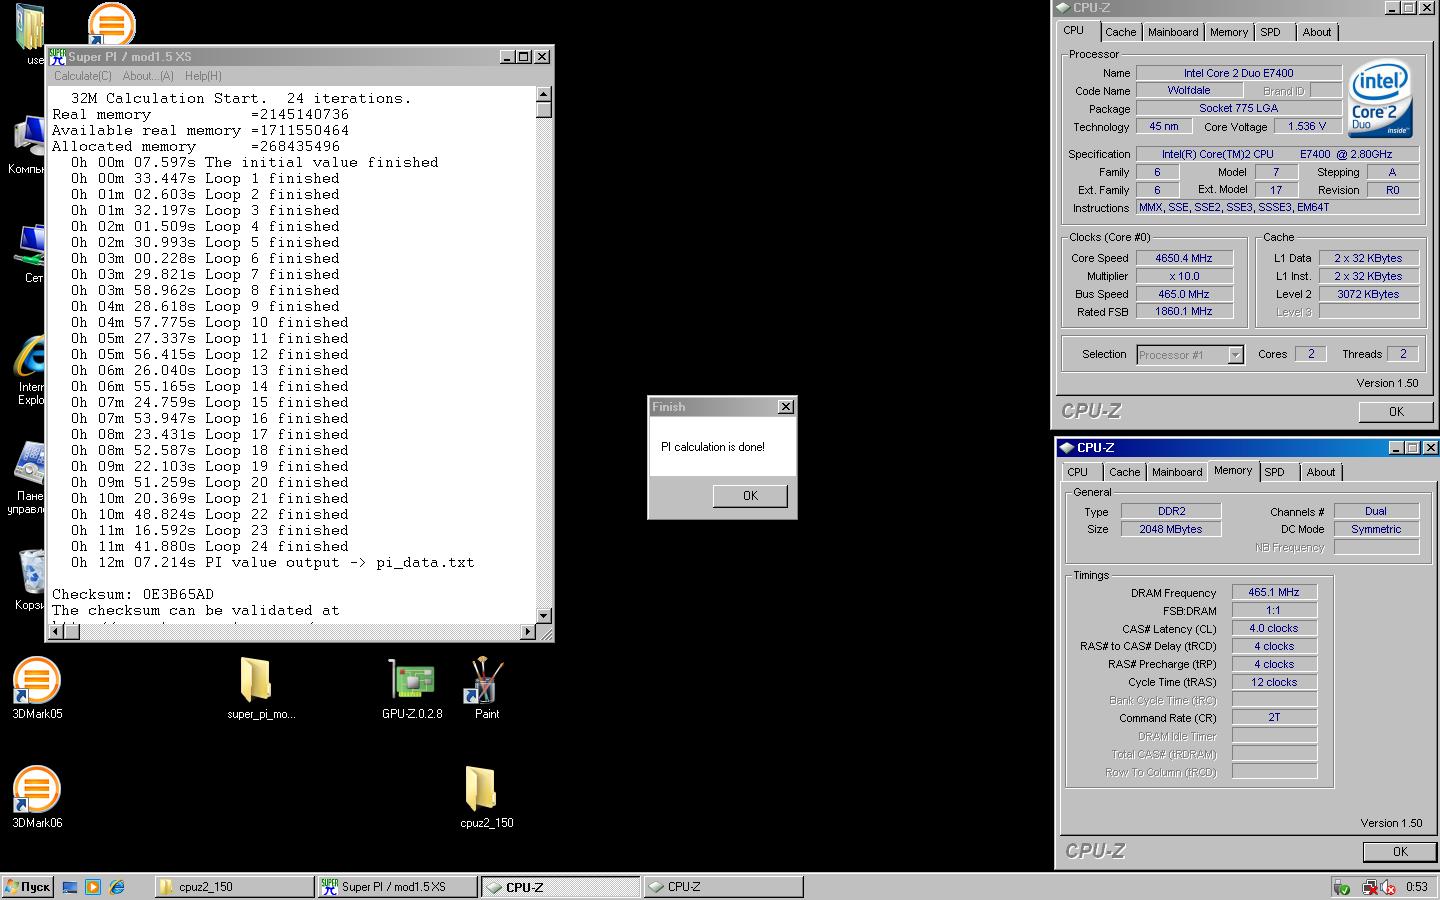Switch to Memory tab in processor CPU-Z window
The image size is (1440, 900).
click(x=1229, y=32)
